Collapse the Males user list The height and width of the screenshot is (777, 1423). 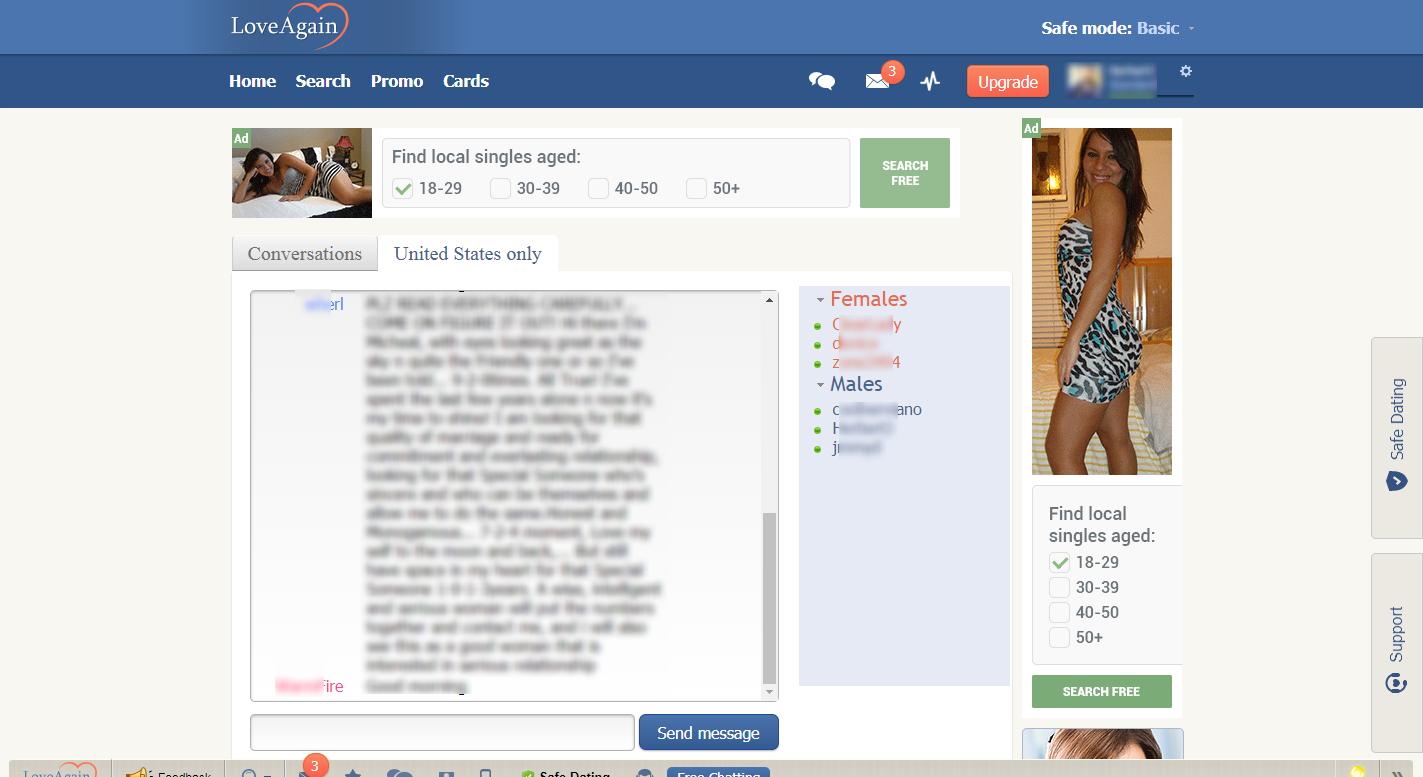pos(820,384)
